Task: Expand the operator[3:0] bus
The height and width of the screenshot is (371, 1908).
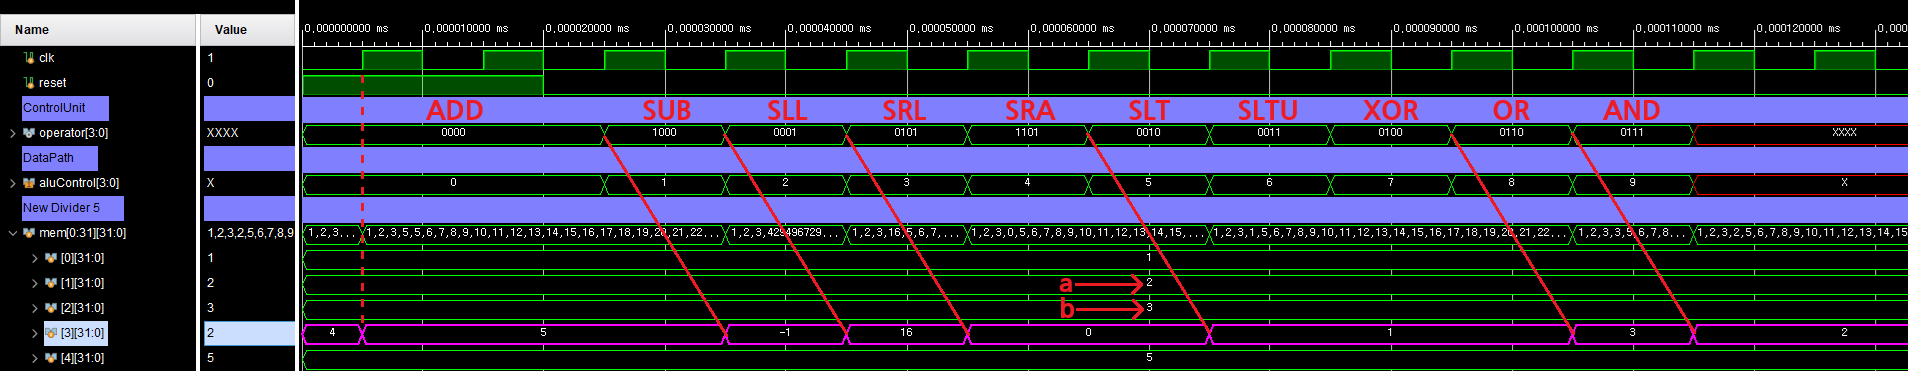Action: pos(13,133)
